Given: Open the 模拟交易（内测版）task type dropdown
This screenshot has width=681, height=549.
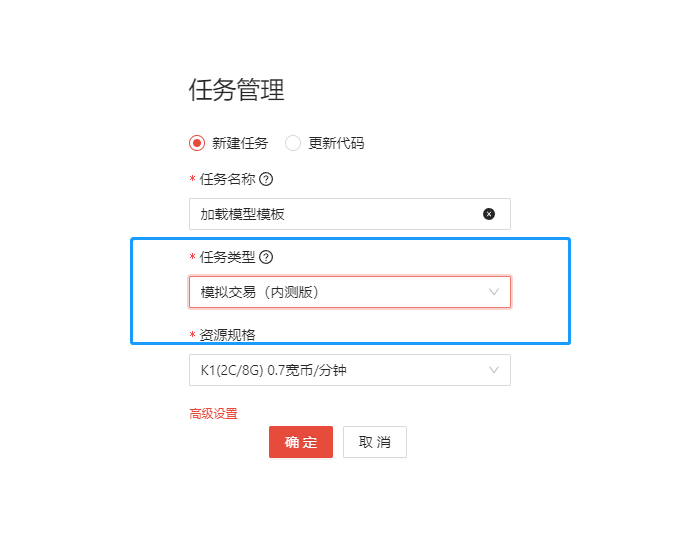Looking at the screenshot, I should 340,292.
